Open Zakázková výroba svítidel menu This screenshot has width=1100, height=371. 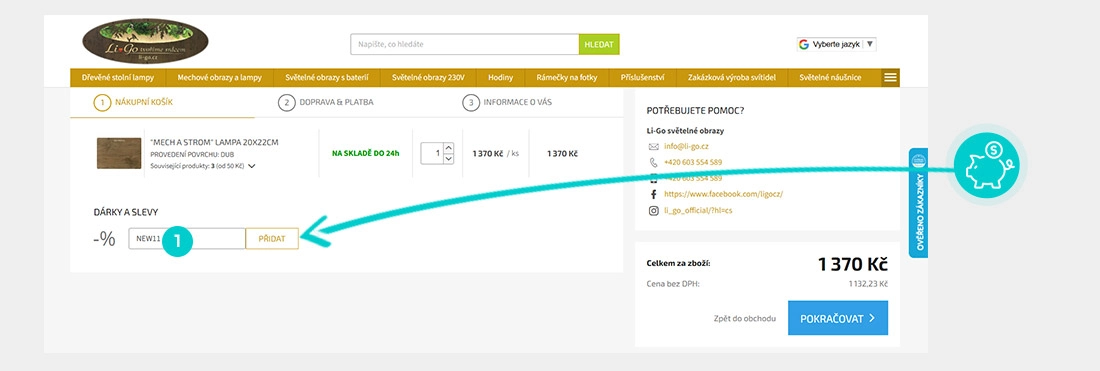pyautogui.click(x=732, y=77)
